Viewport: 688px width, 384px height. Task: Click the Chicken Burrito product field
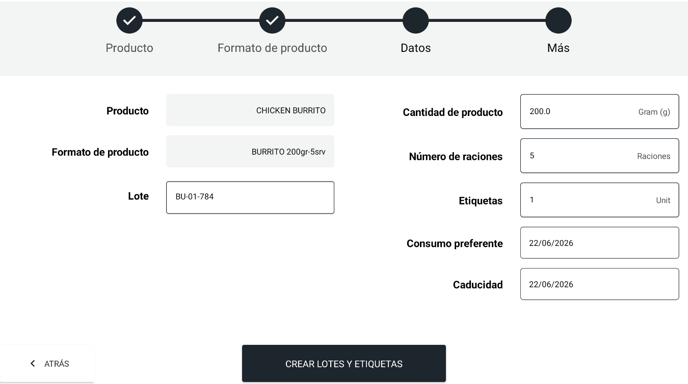[250, 110]
